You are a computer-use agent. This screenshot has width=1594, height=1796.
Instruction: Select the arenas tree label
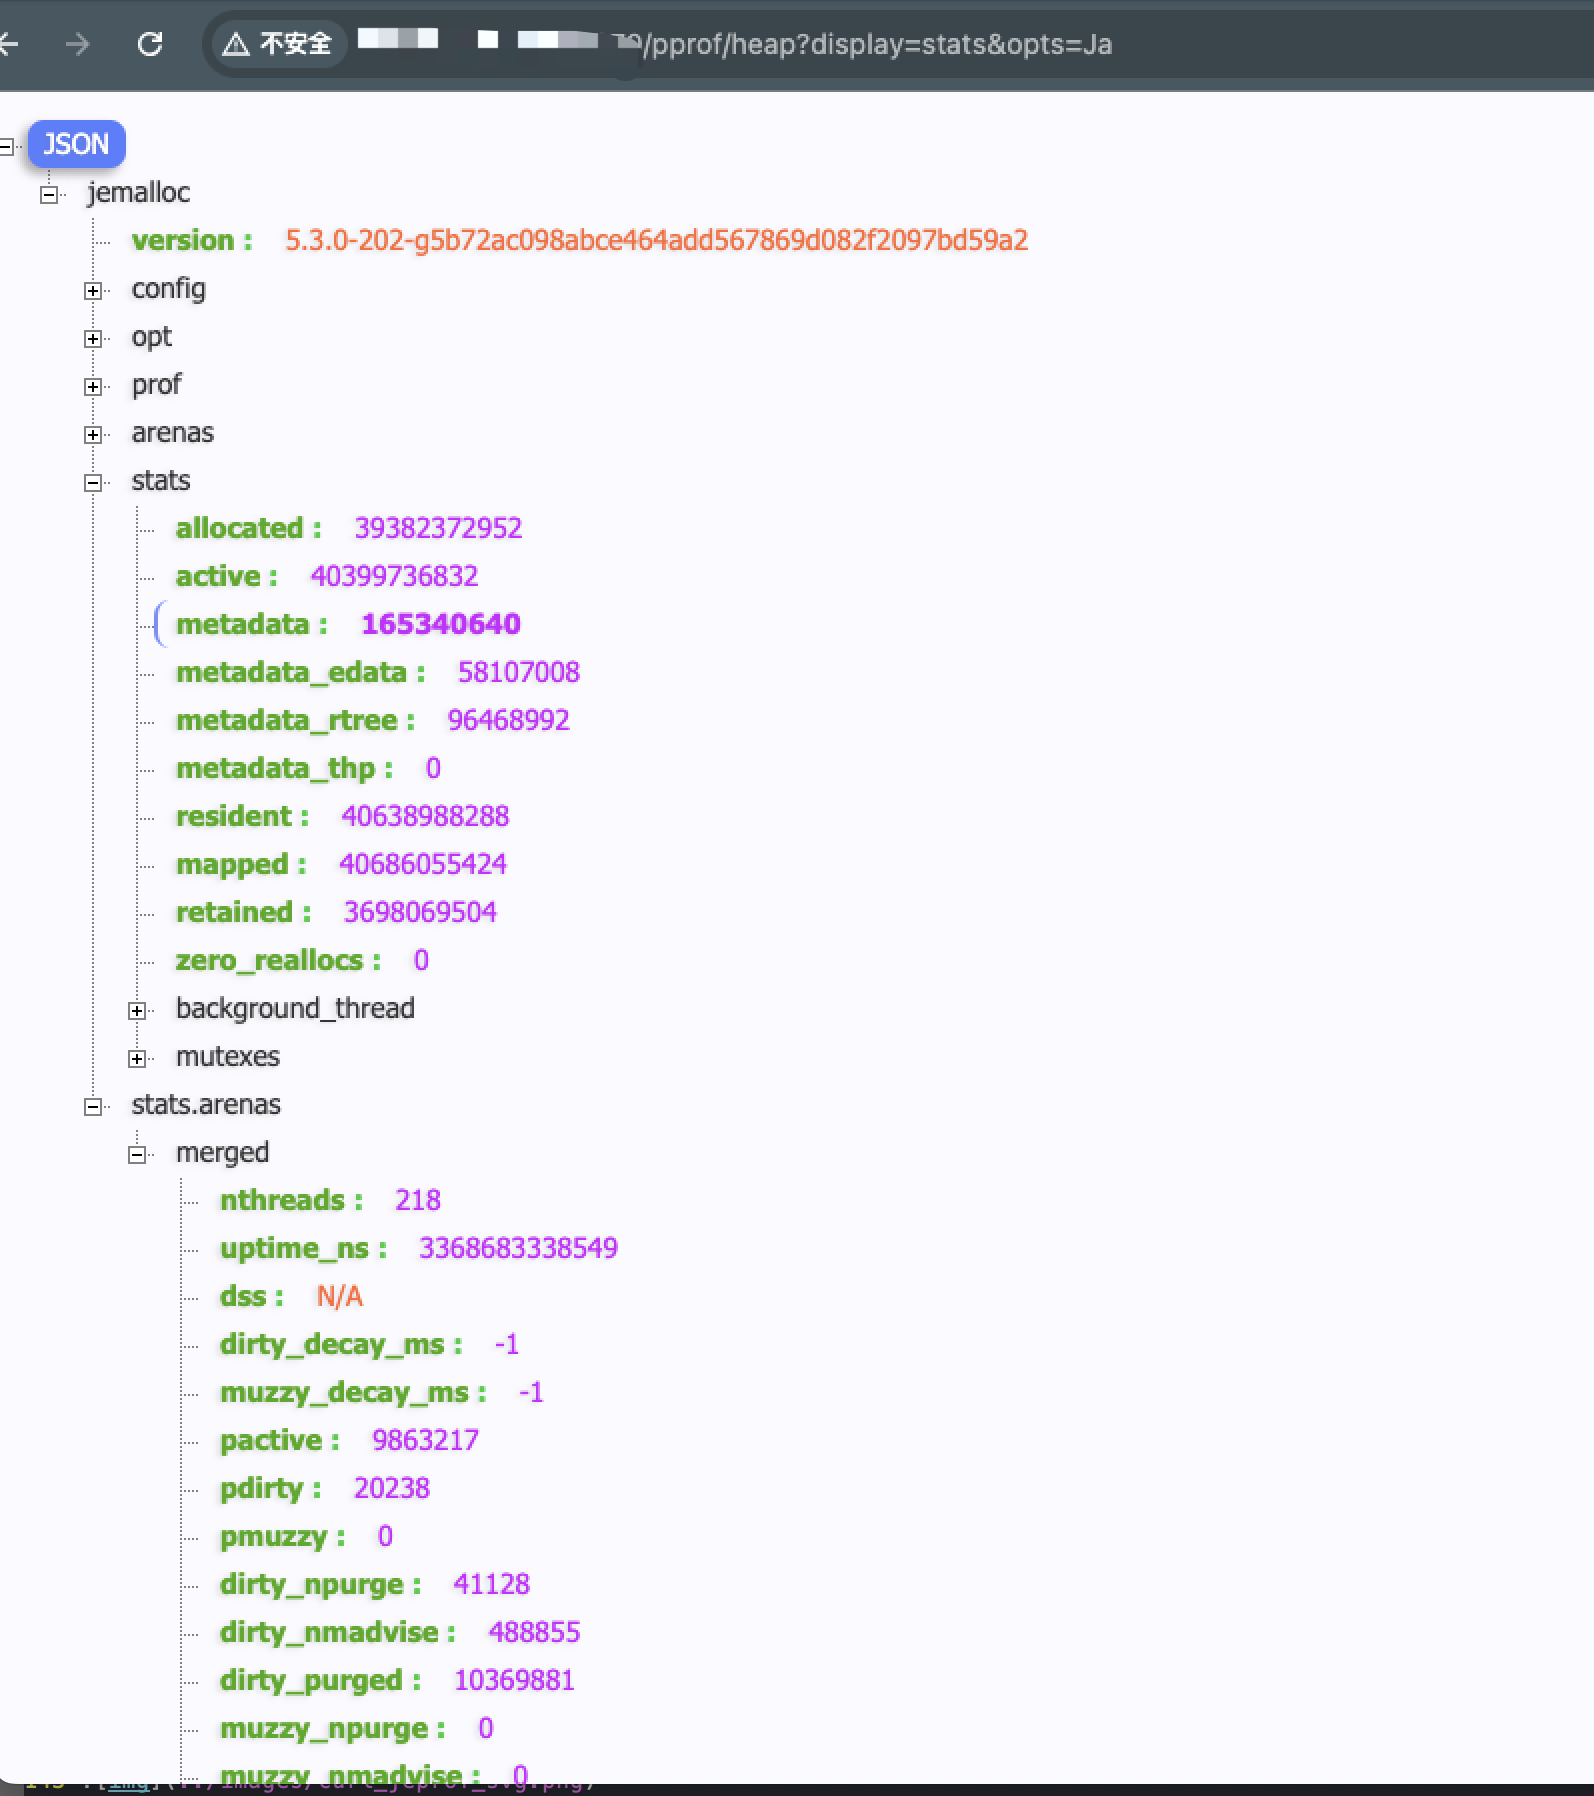click(x=172, y=433)
